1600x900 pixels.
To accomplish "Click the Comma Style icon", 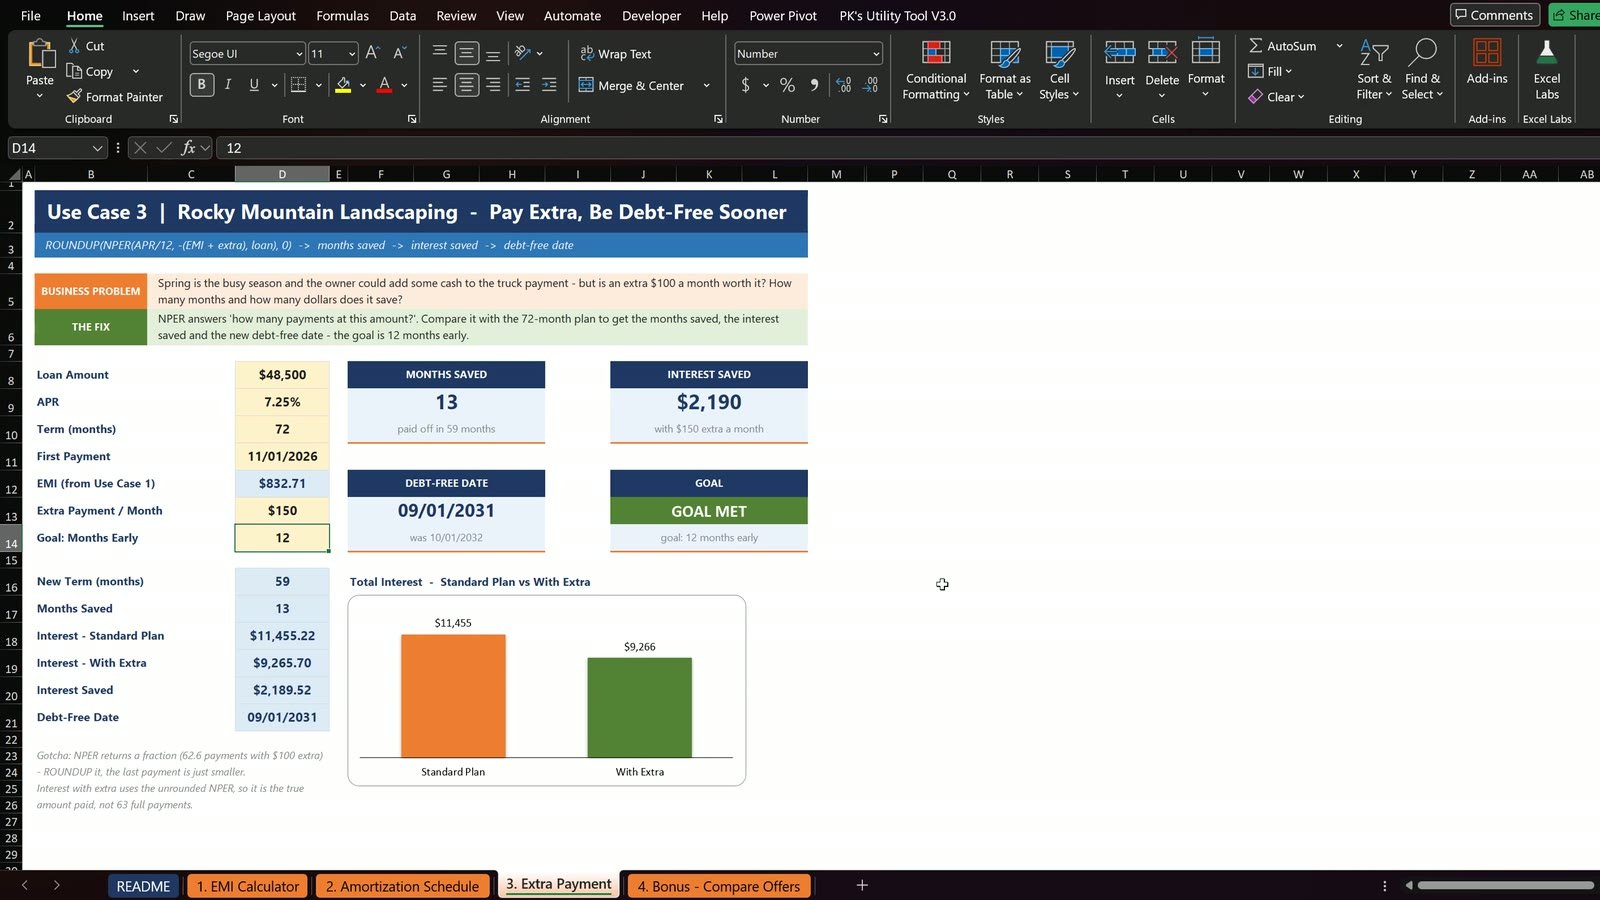I will (814, 85).
